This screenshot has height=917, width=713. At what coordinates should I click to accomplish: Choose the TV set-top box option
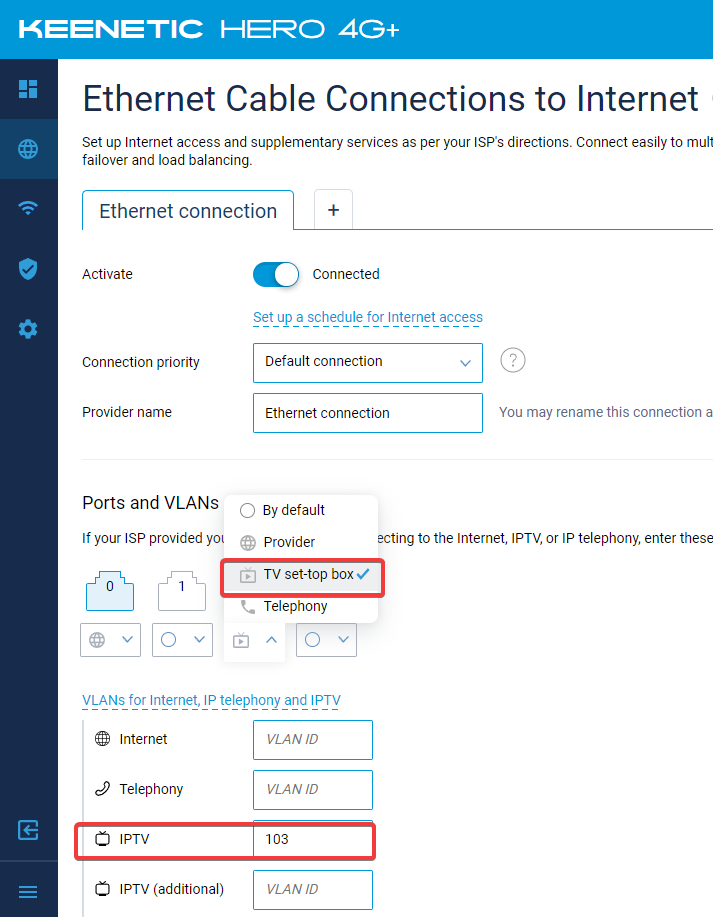302,575
